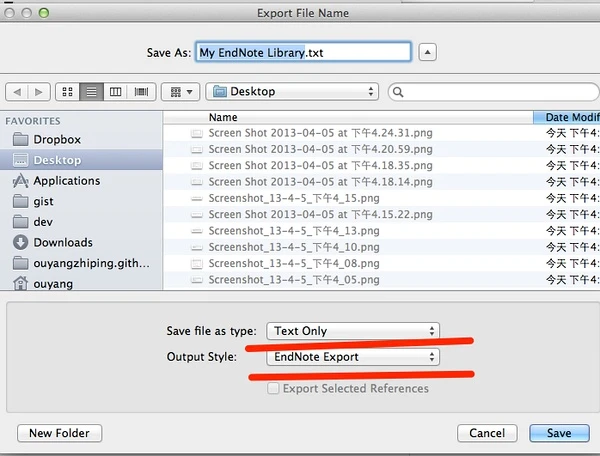Viewport: 600px width, 456px height.
Task: Open the Save file as type dropdown
Action: [x=353, y=331]
